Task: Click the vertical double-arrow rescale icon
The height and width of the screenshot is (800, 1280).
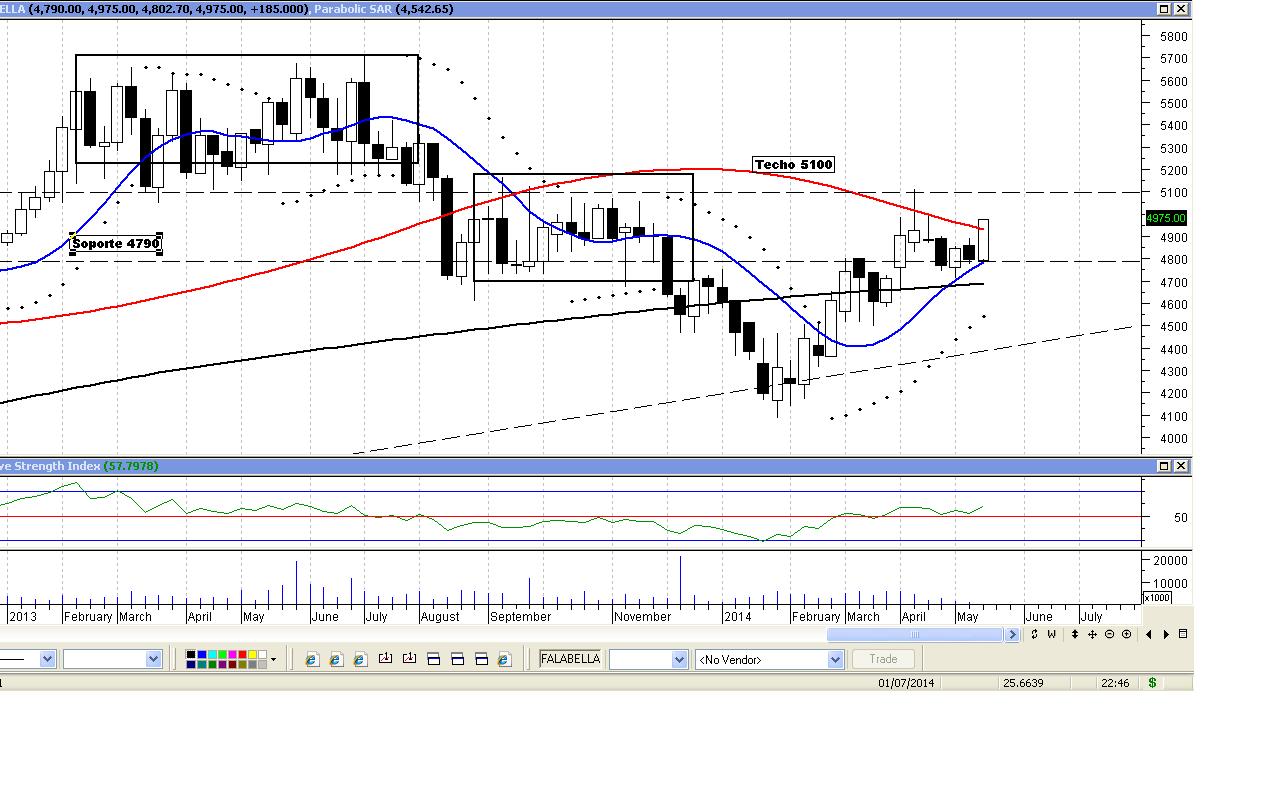Action: (1077, 634)
